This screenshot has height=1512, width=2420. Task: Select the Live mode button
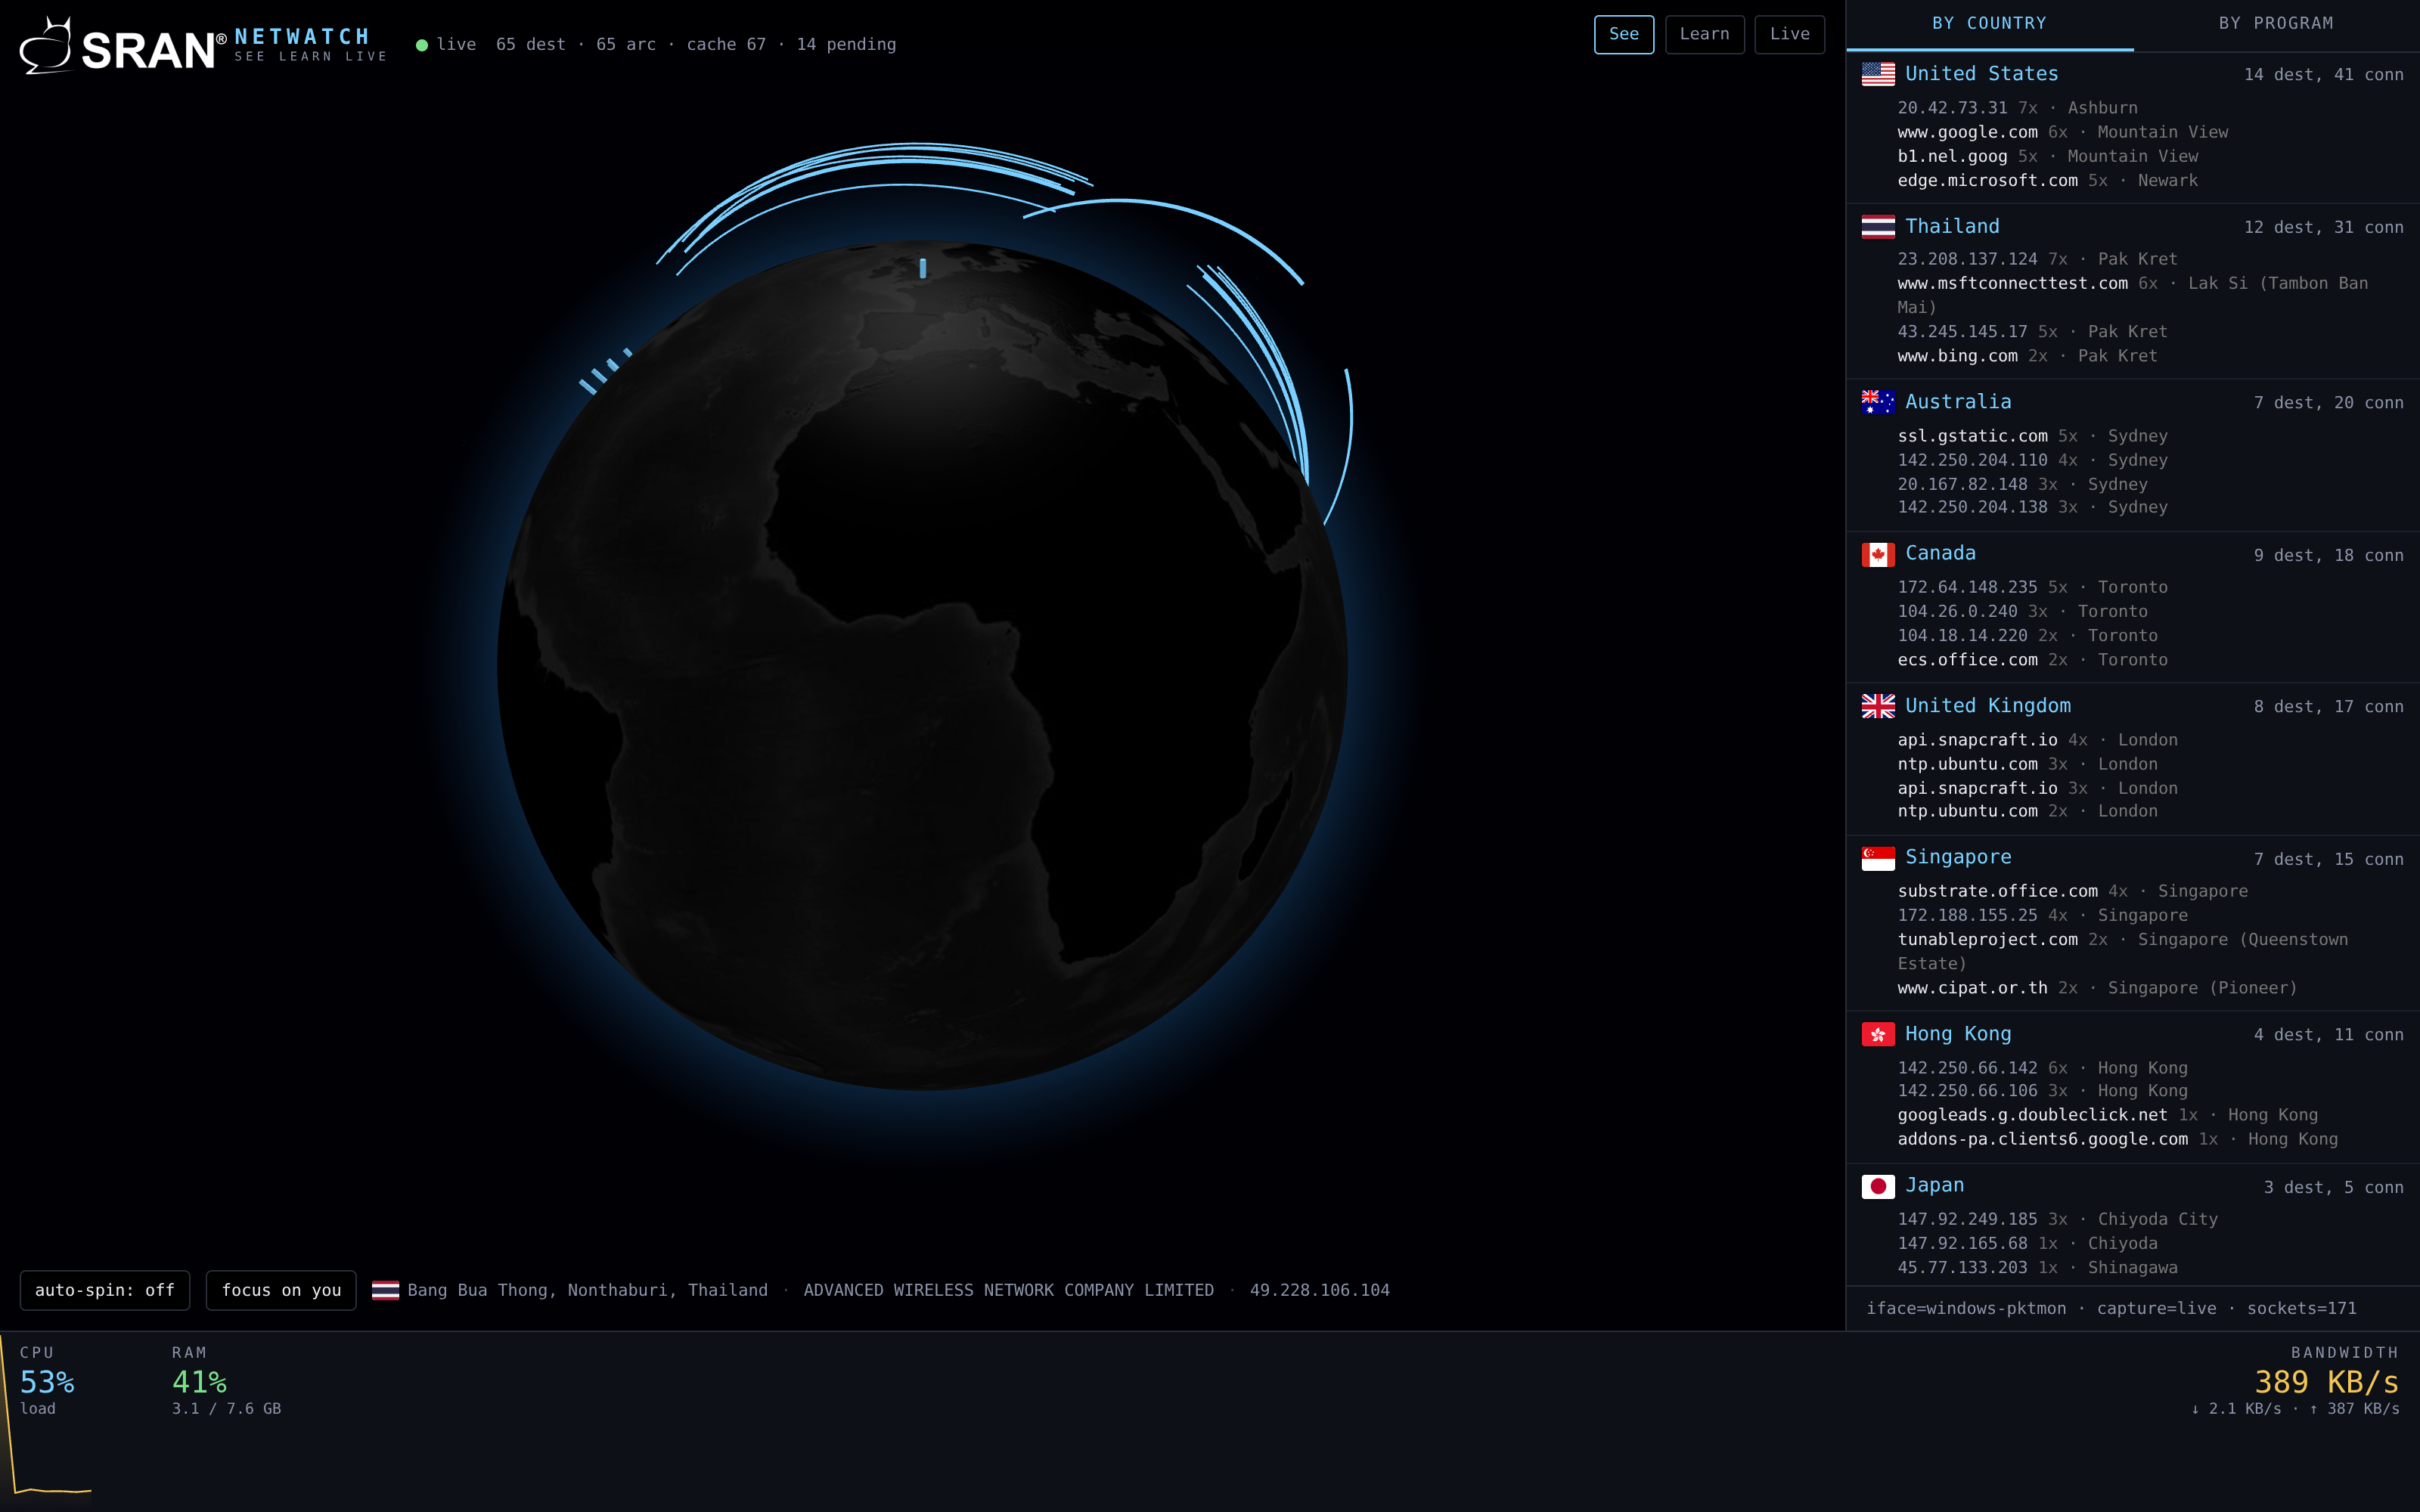[x=1789, y=34]
